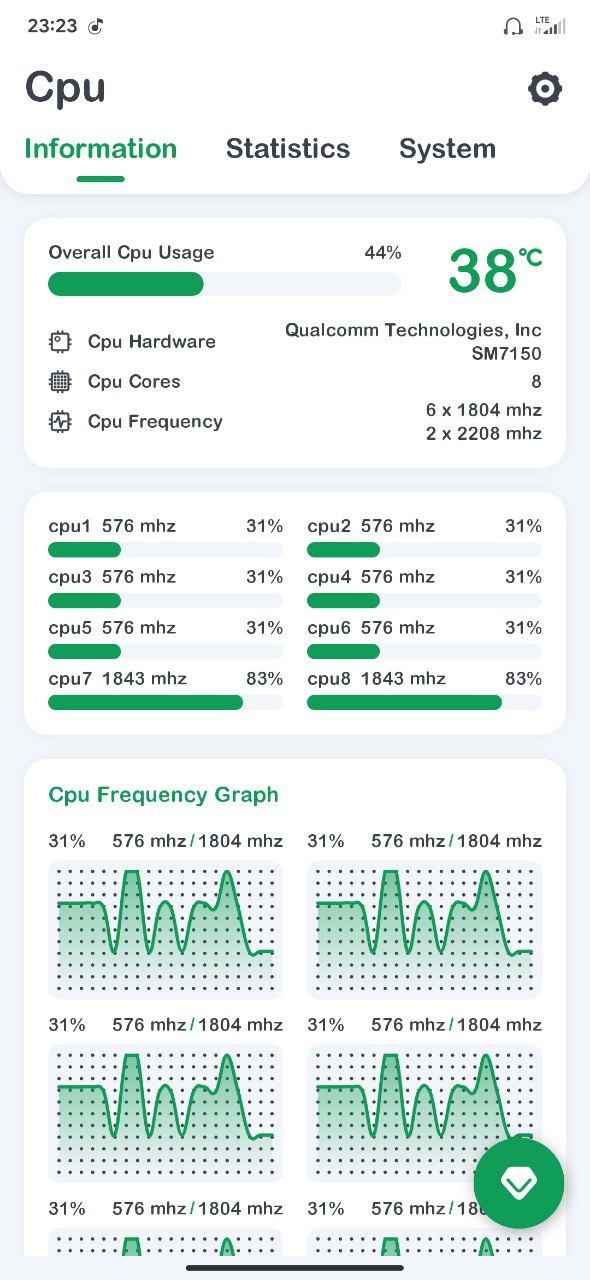Switch to the Information tab
590x1280 pixels.
pyautogui.click(x=100, y=149)
